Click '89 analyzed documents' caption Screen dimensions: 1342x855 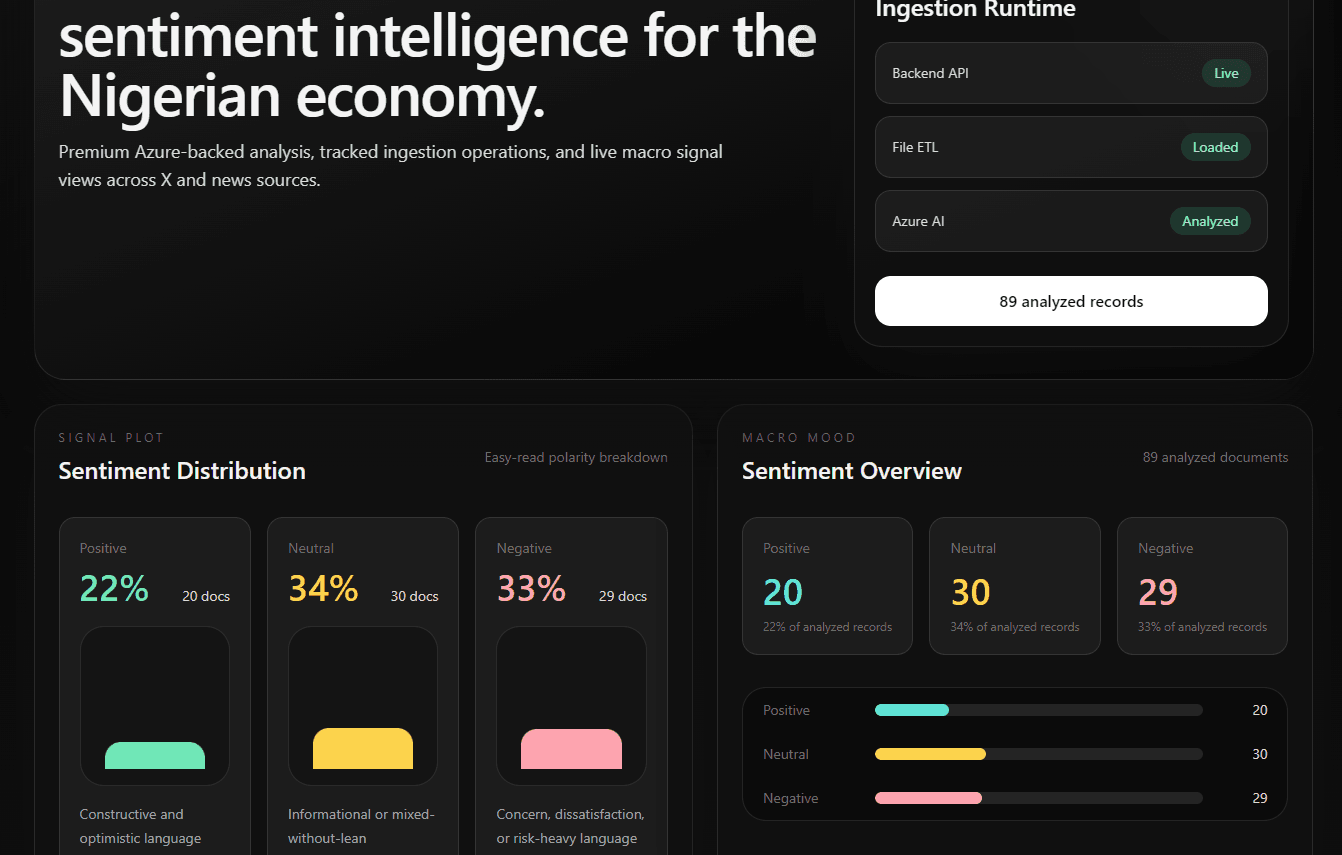(1215, 457)
